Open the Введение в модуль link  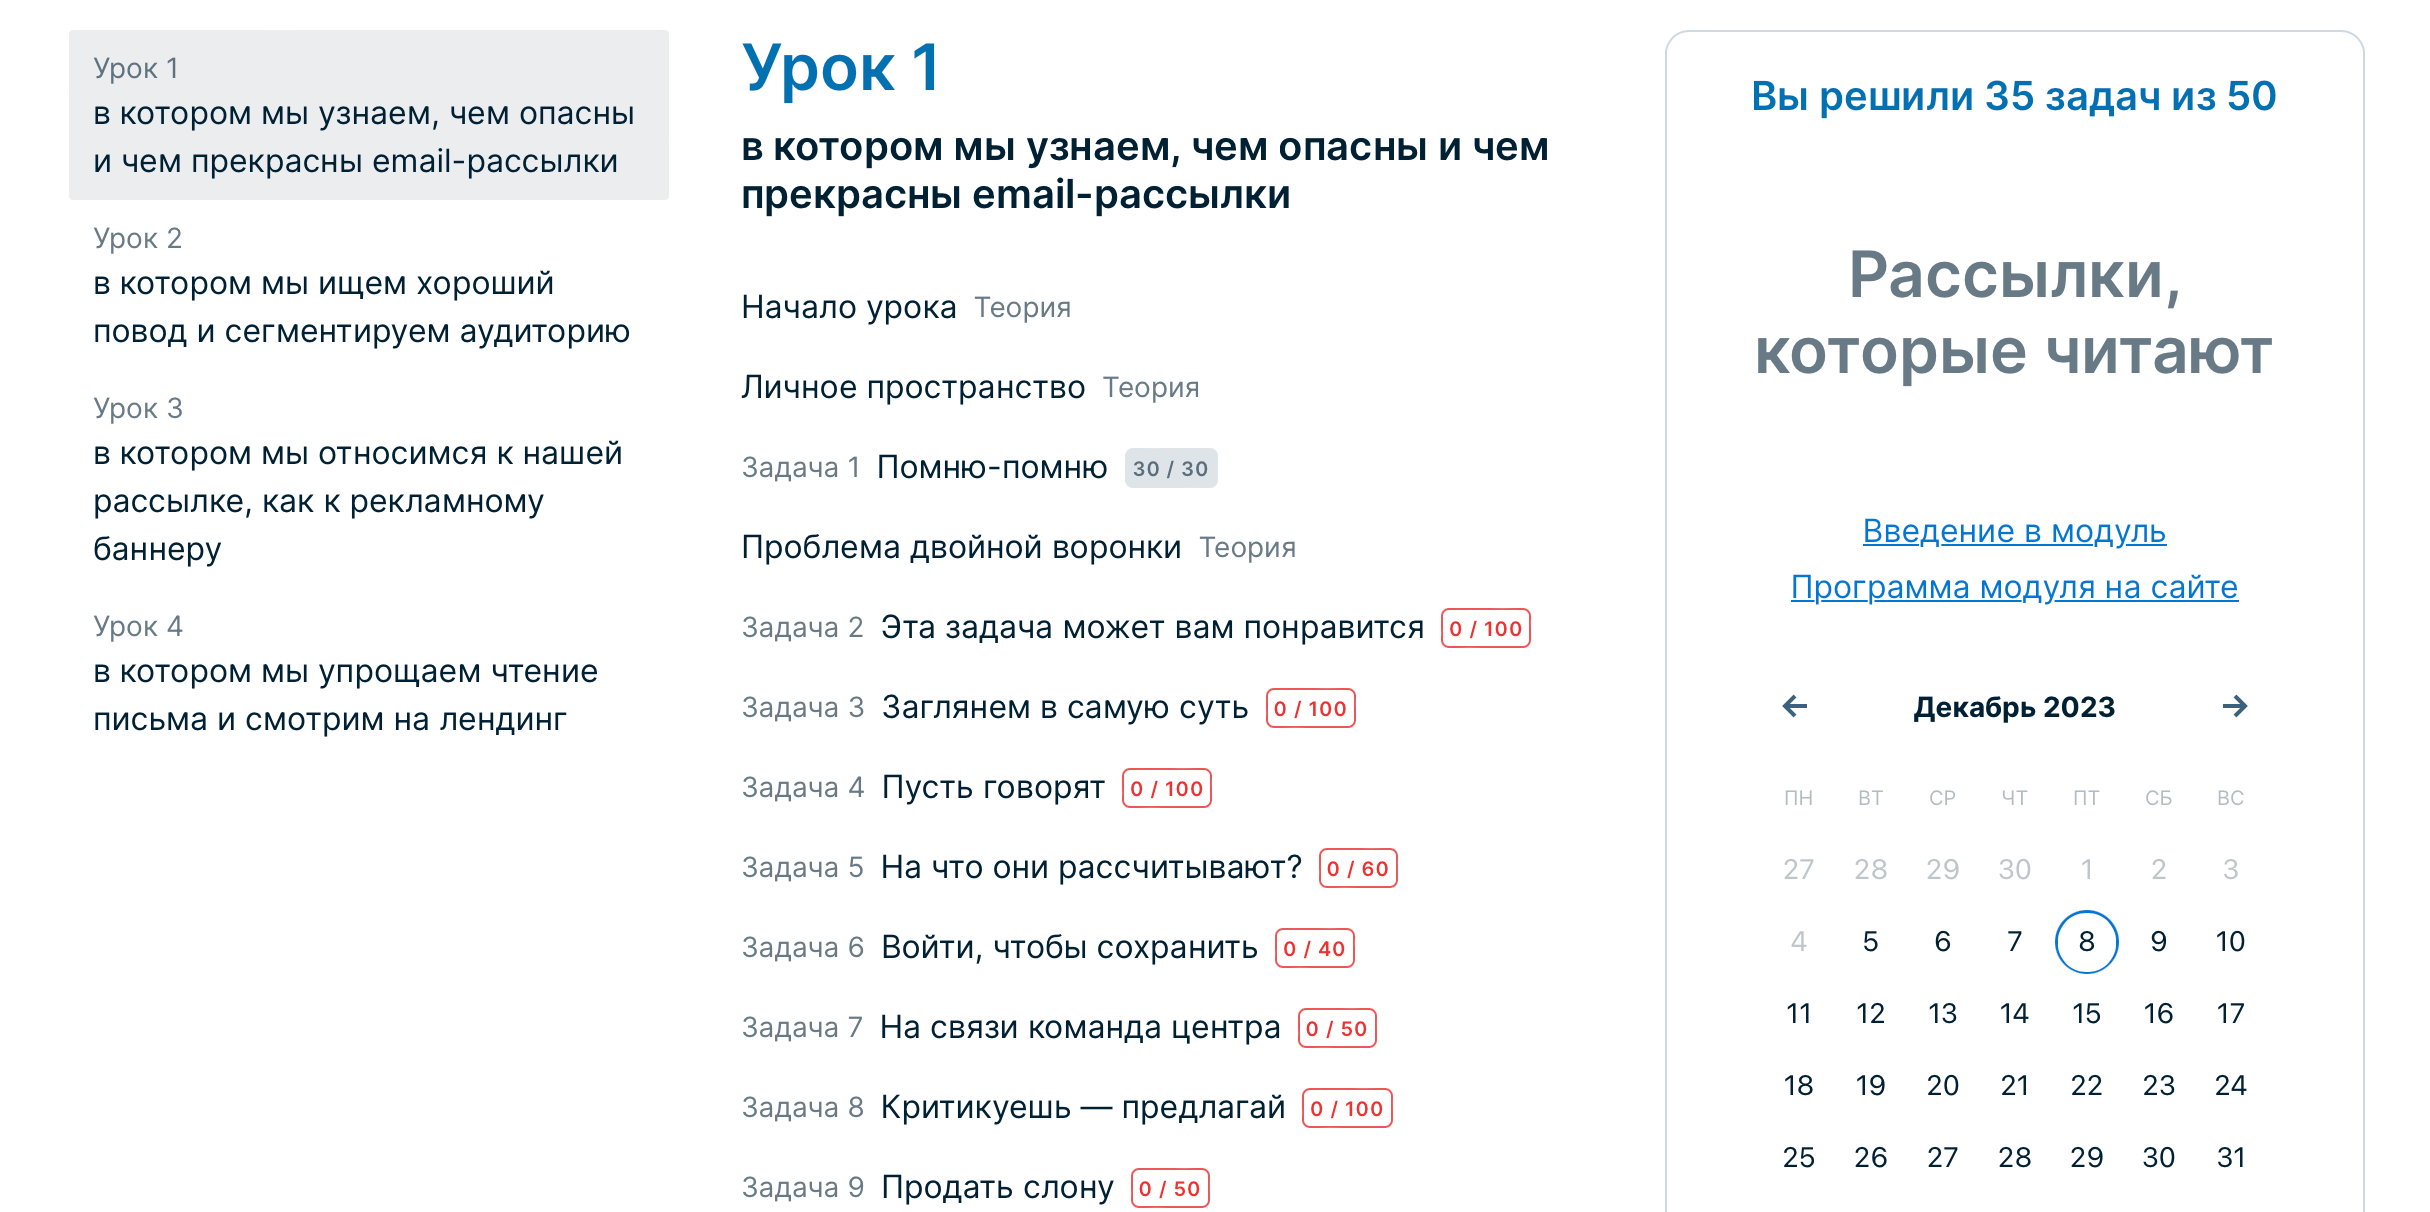tap(2014, 531)
